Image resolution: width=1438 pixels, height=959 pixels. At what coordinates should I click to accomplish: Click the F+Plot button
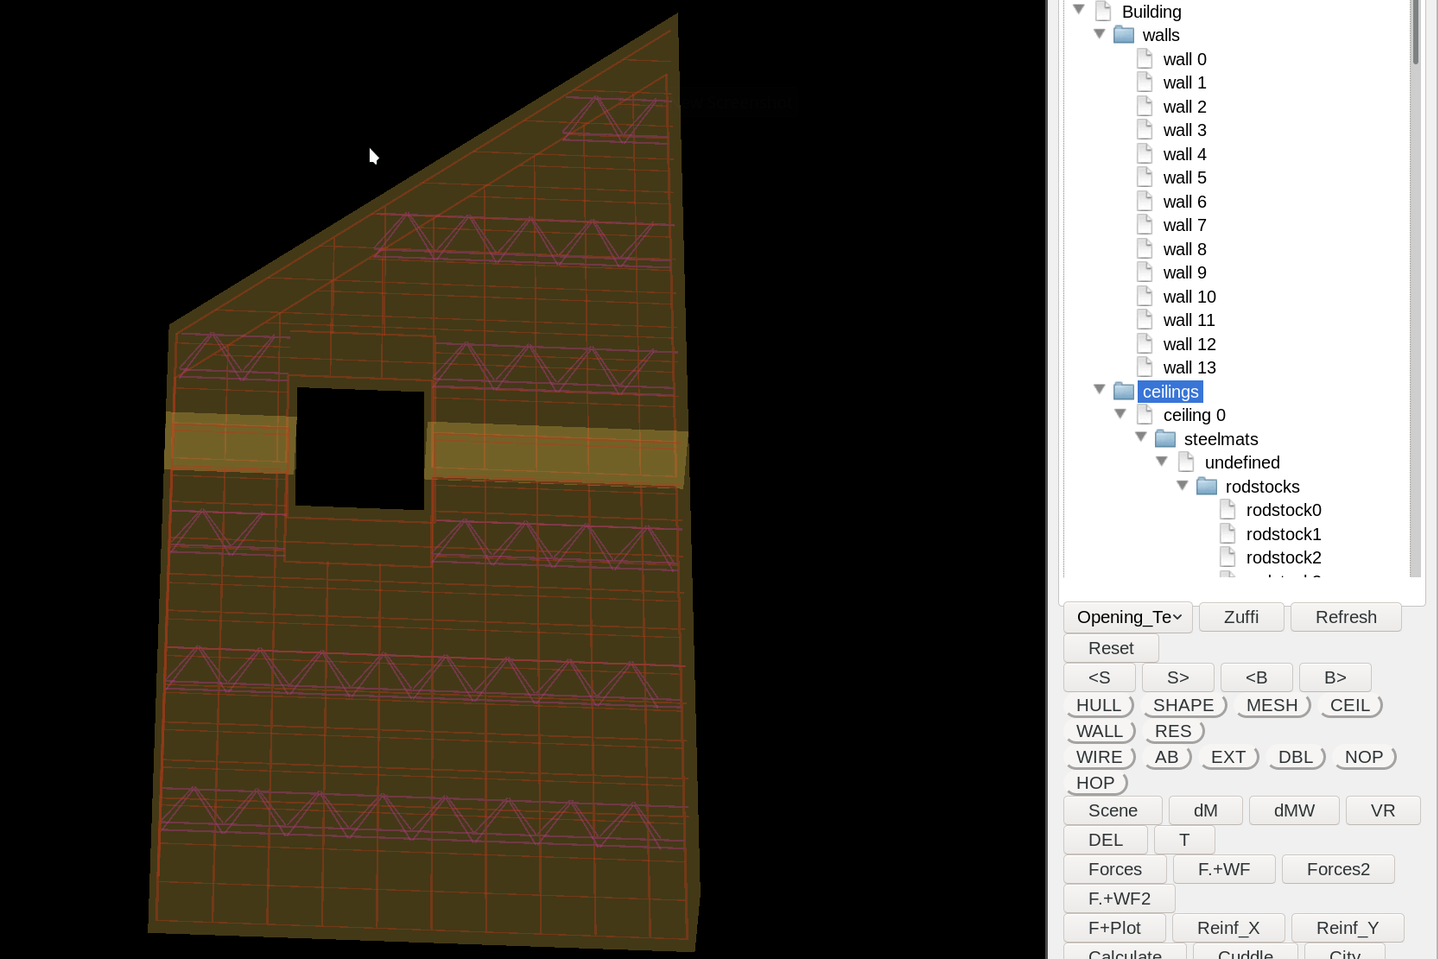1115,928
